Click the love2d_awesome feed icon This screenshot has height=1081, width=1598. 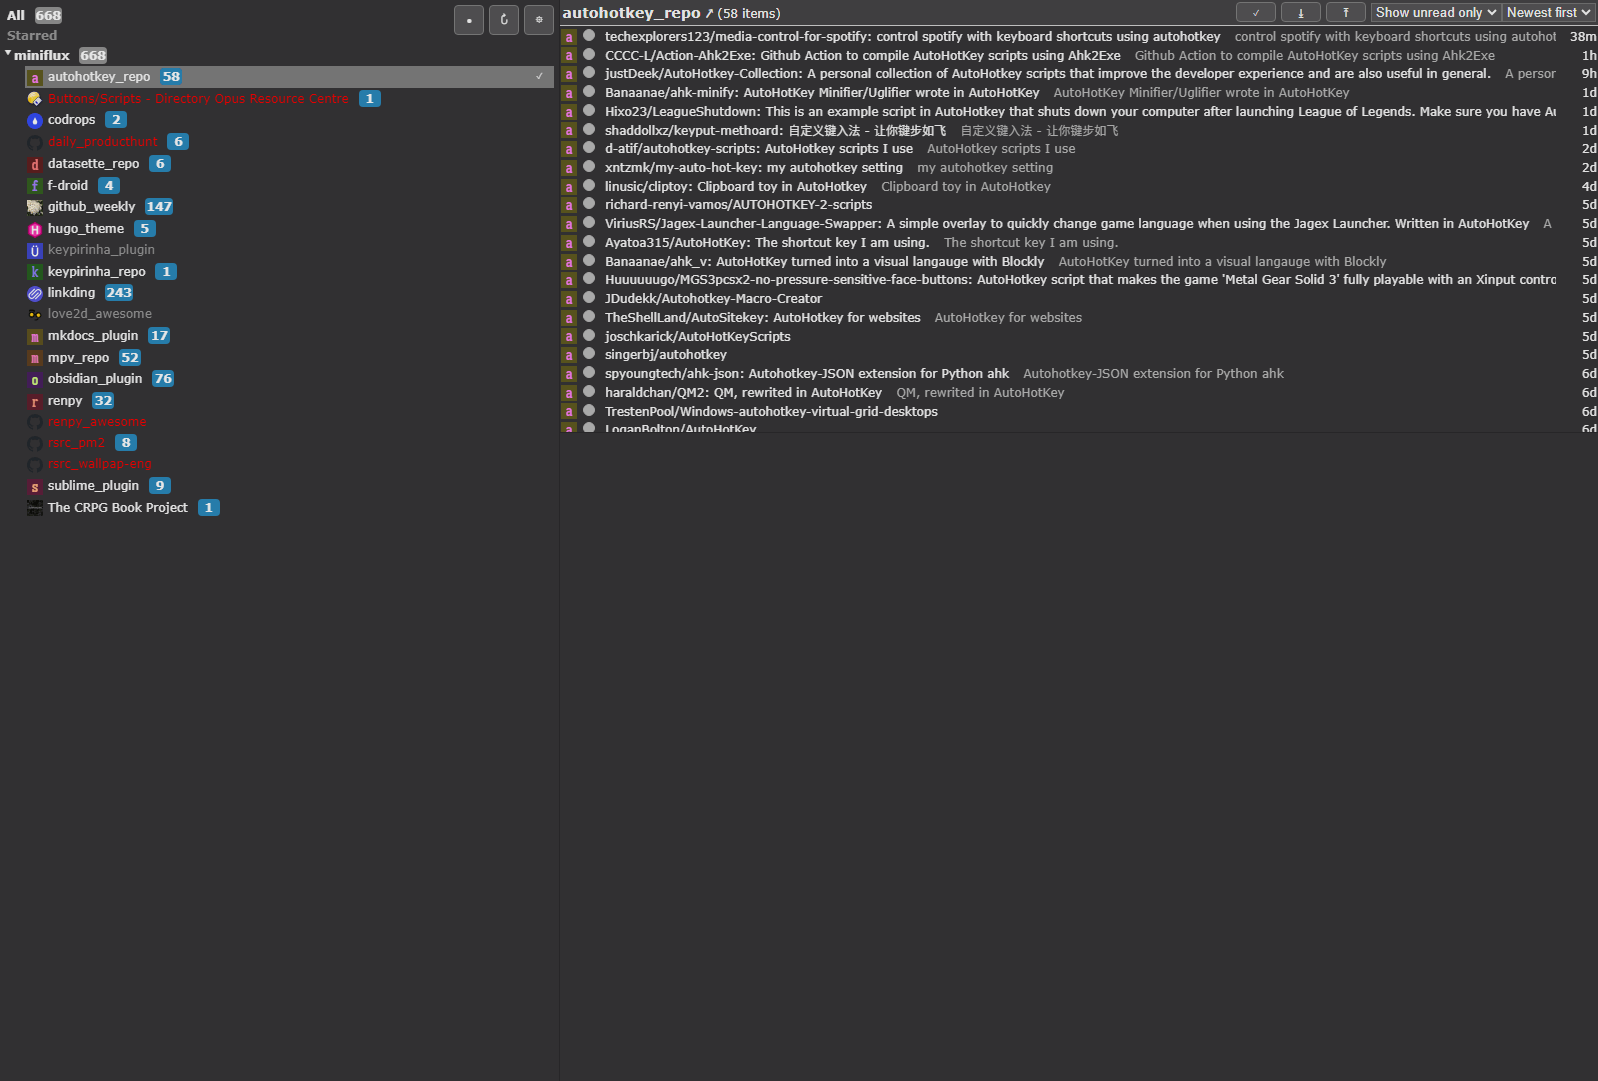[35, 314]
